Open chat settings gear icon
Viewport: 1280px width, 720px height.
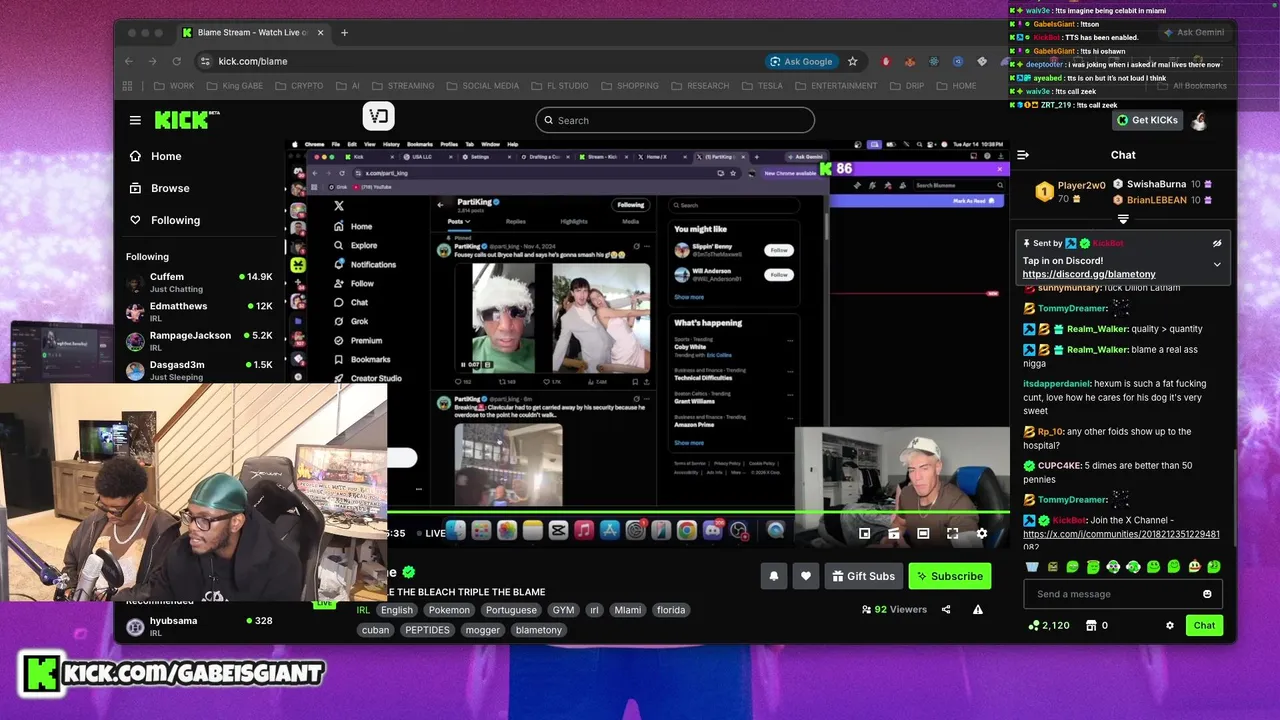[1170, 626]
